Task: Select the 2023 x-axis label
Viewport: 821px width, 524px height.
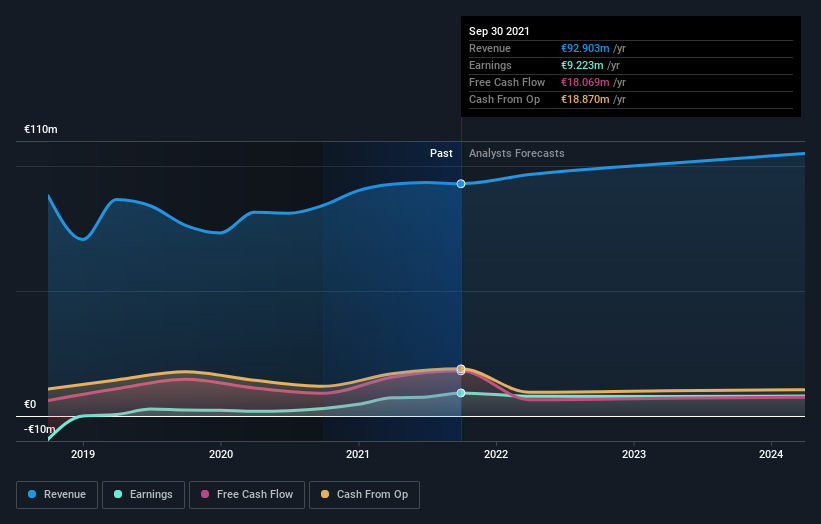Action: click(x=634, y=454)
